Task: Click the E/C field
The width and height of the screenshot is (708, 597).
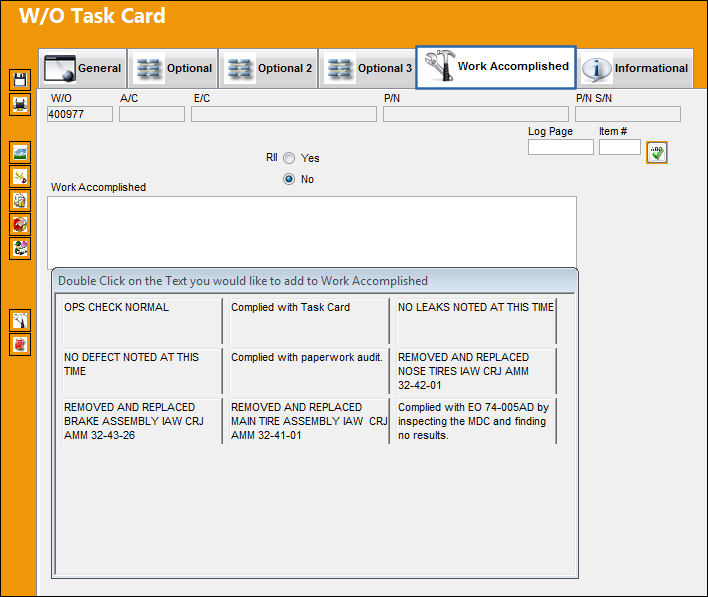Action: [284, 114]
